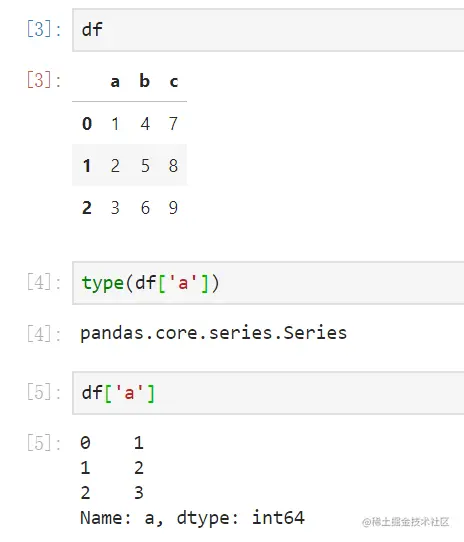Click the df['a'] code cell

(268, 393)
